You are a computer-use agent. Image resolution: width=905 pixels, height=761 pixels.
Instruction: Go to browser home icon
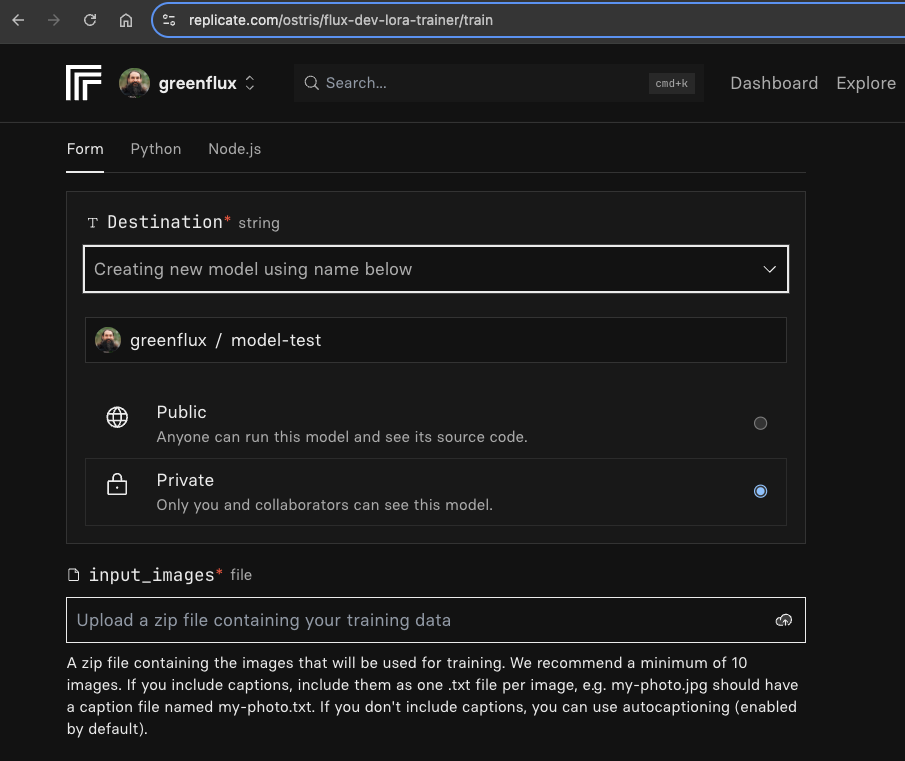pos(126,20)
